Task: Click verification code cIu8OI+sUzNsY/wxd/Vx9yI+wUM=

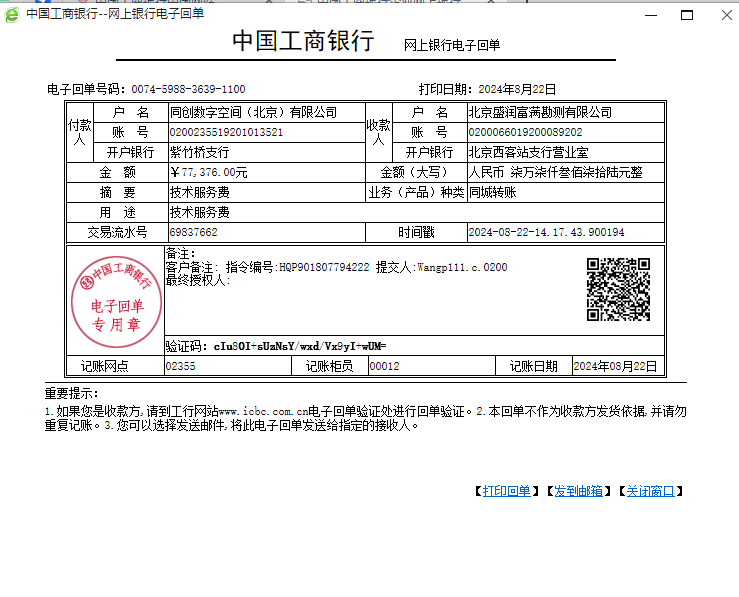Action: tap(300, 346)
